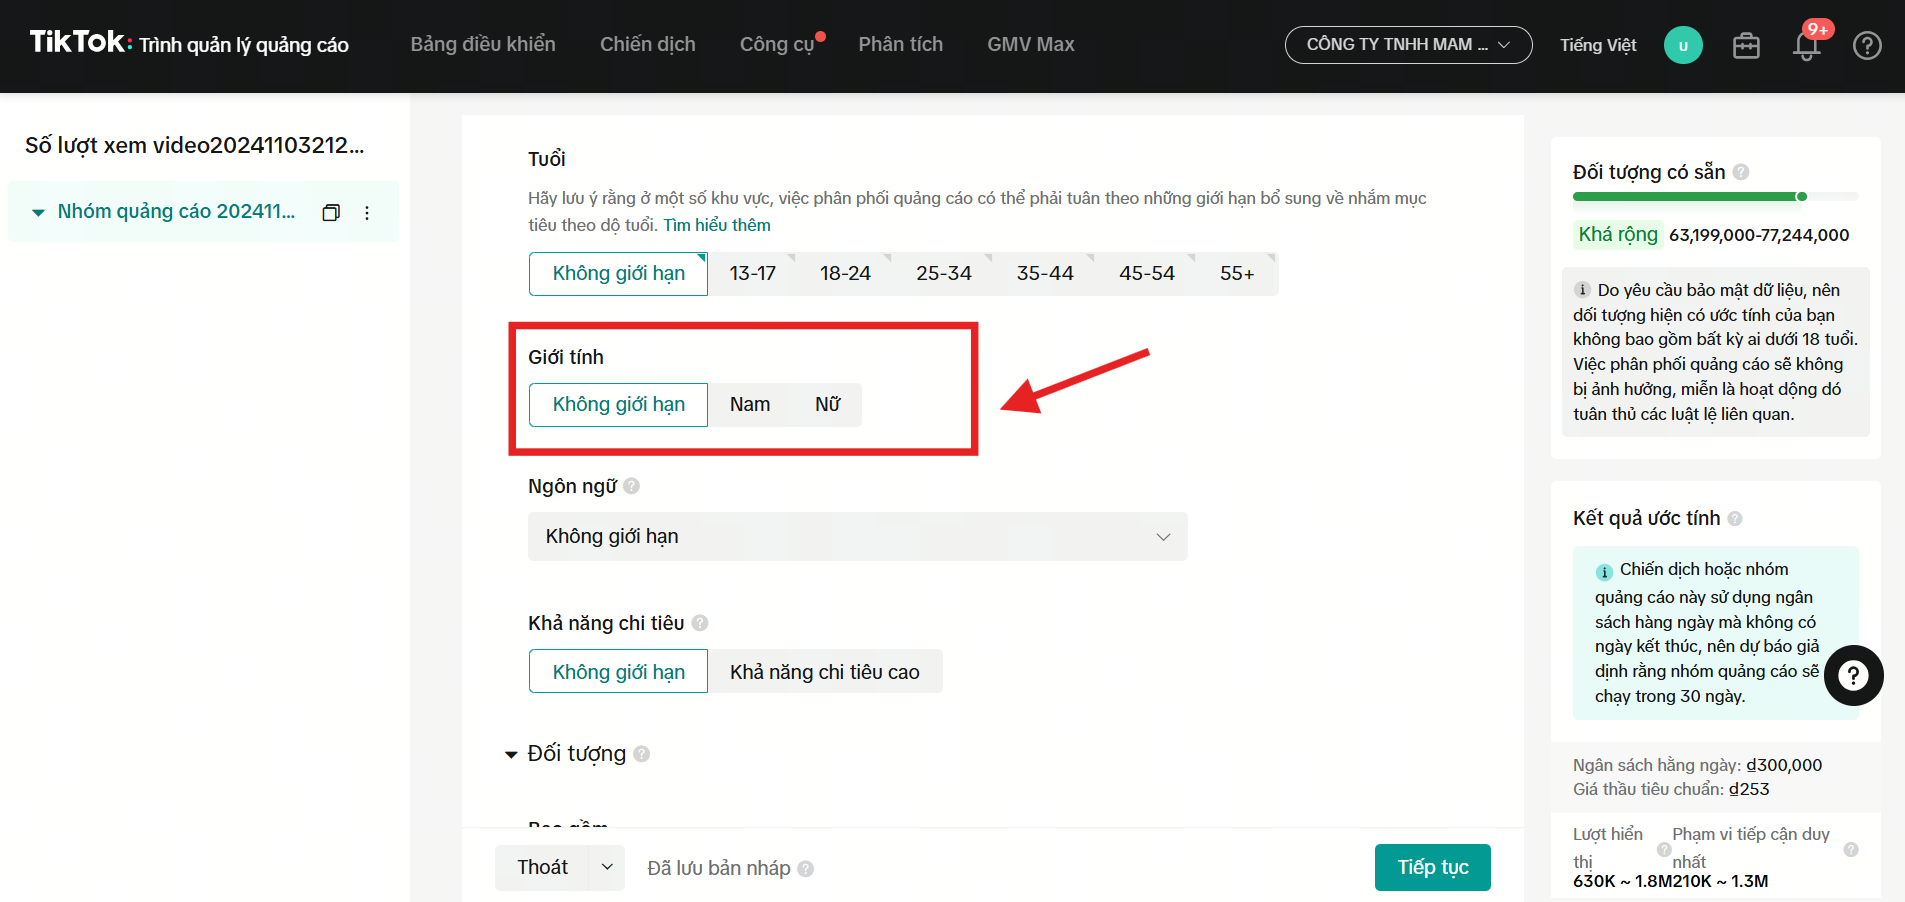Go to Bảng điều khiển tab
Image resolution: width=1905 pixels, height=902 pixels.
pos(483,44)
